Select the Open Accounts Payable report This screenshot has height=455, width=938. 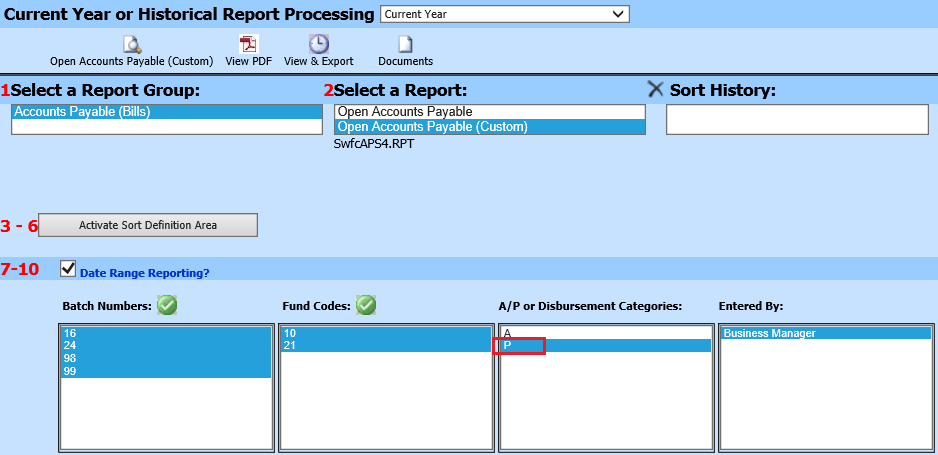489,112
